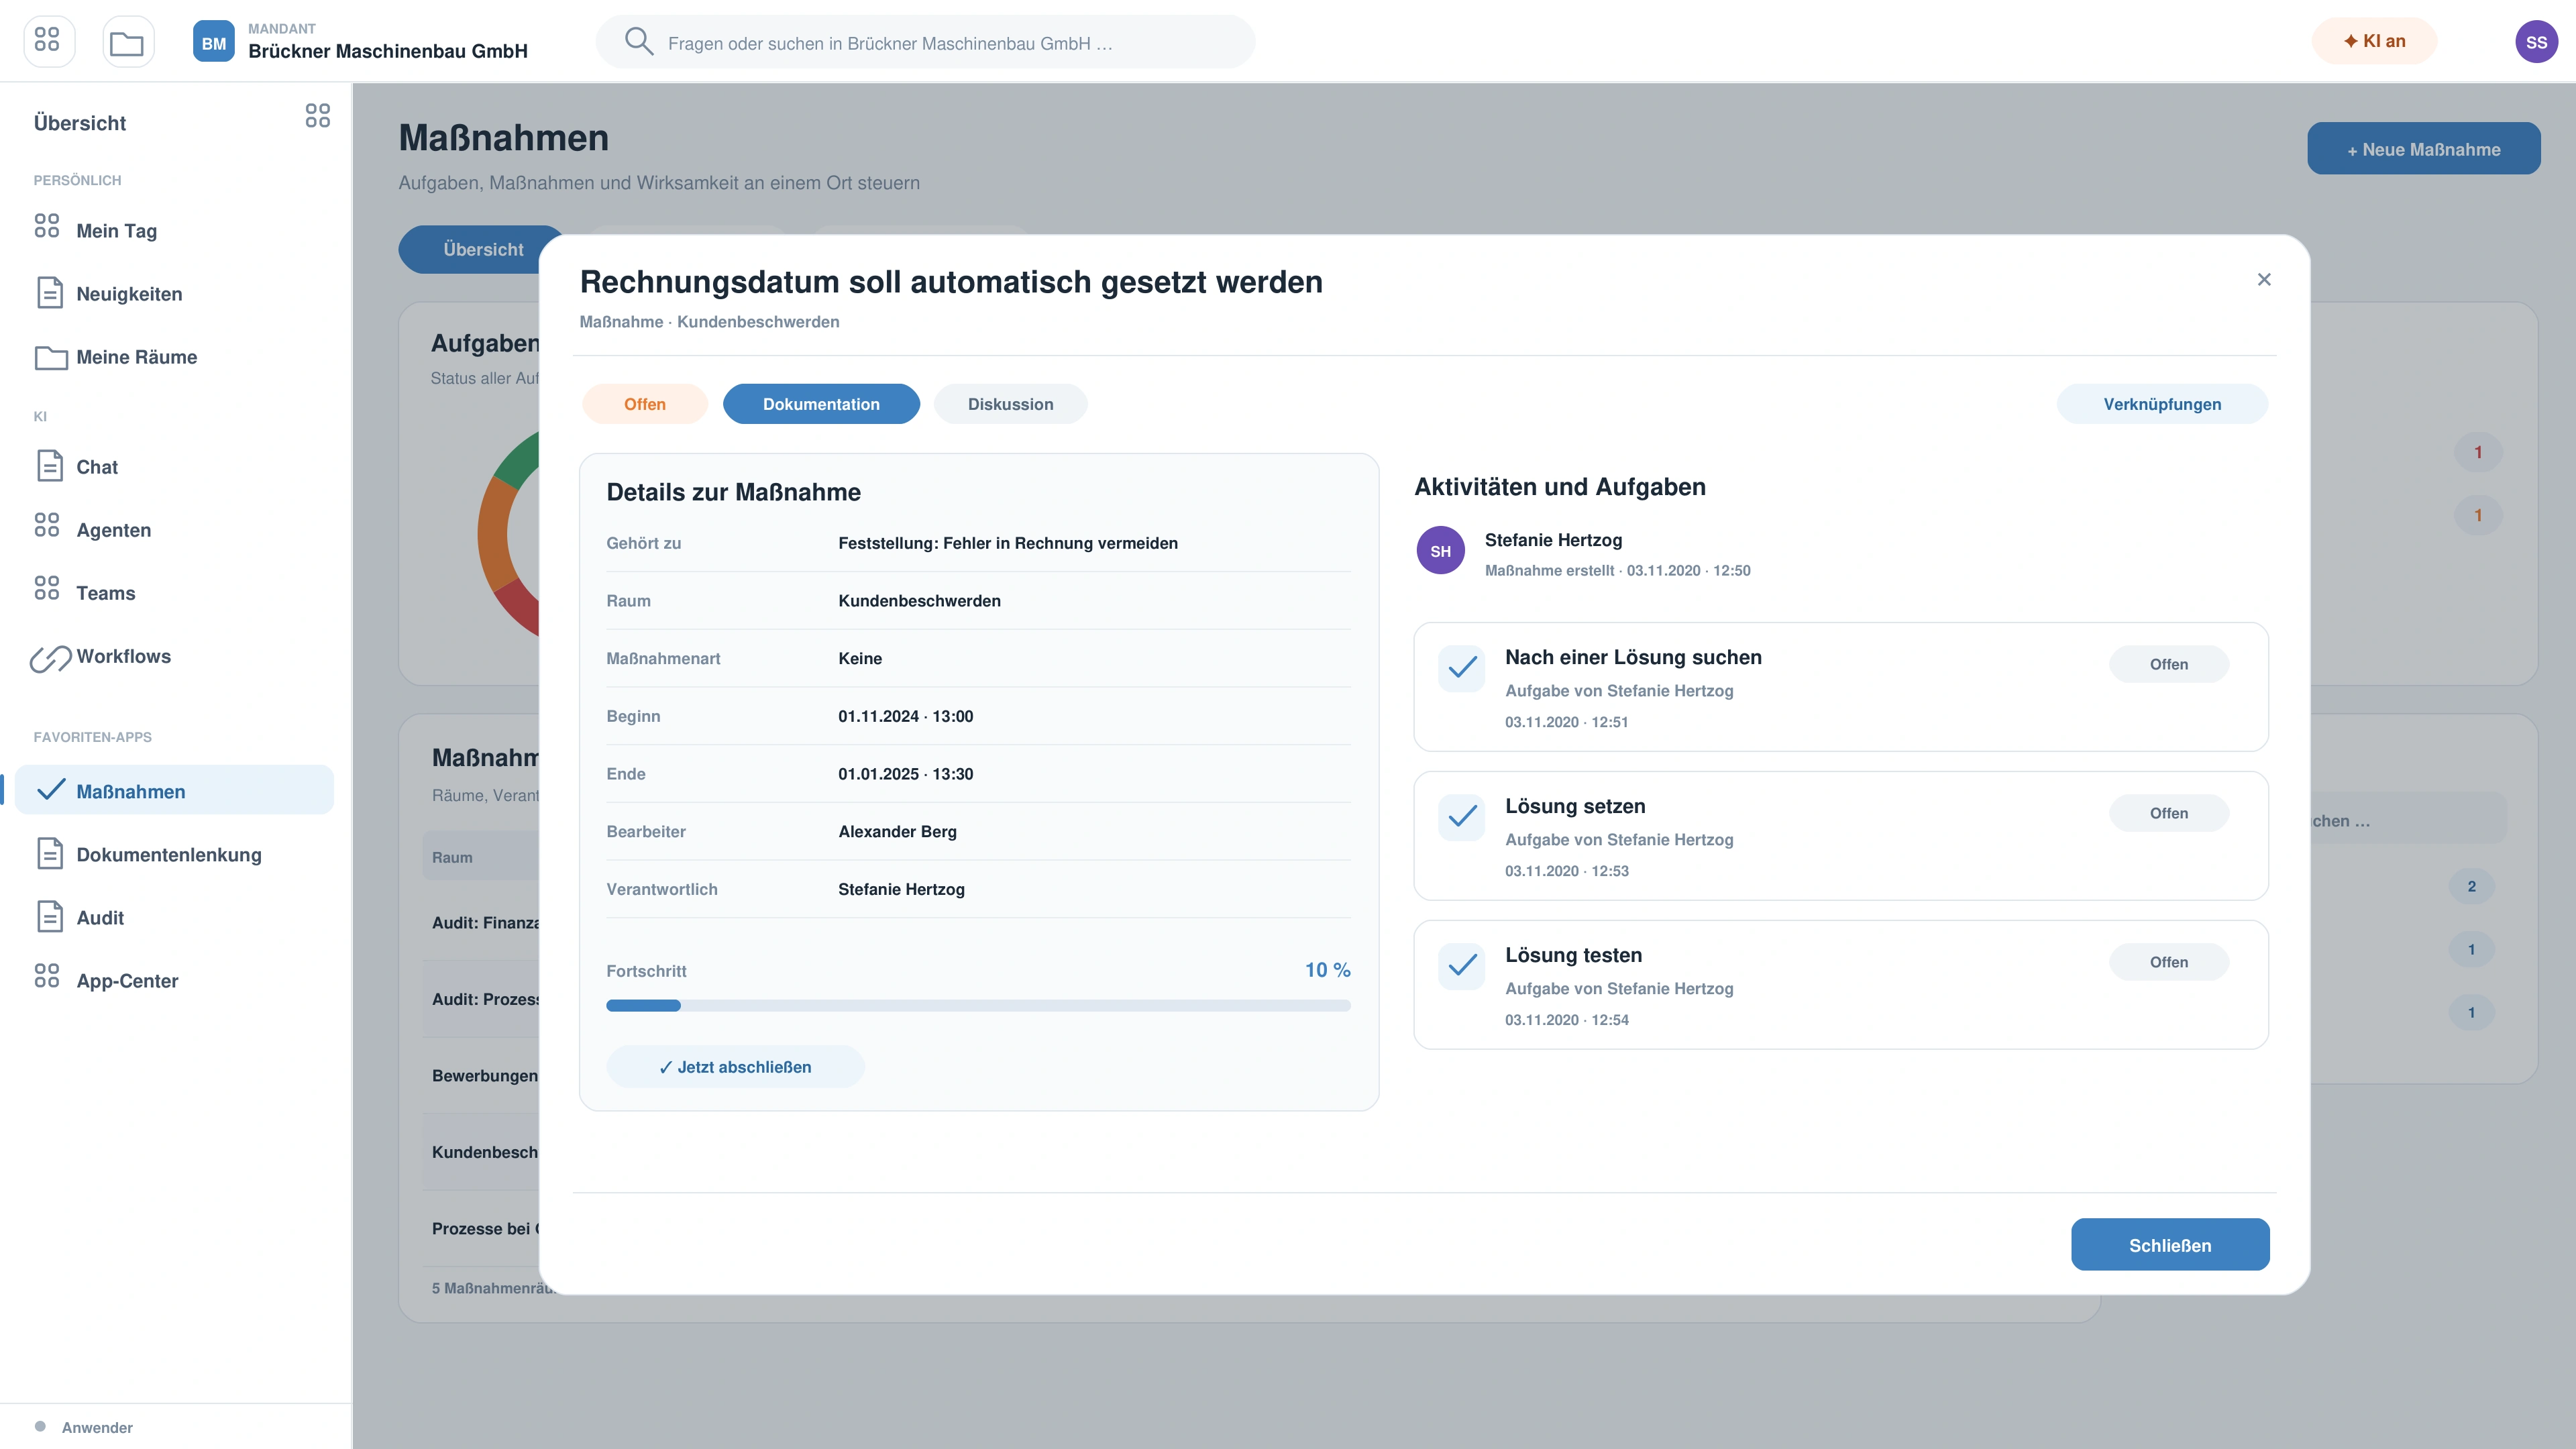Open the apps grid icon in top bar
This screenshot has height=1449, width=2576.
[48, 41]
